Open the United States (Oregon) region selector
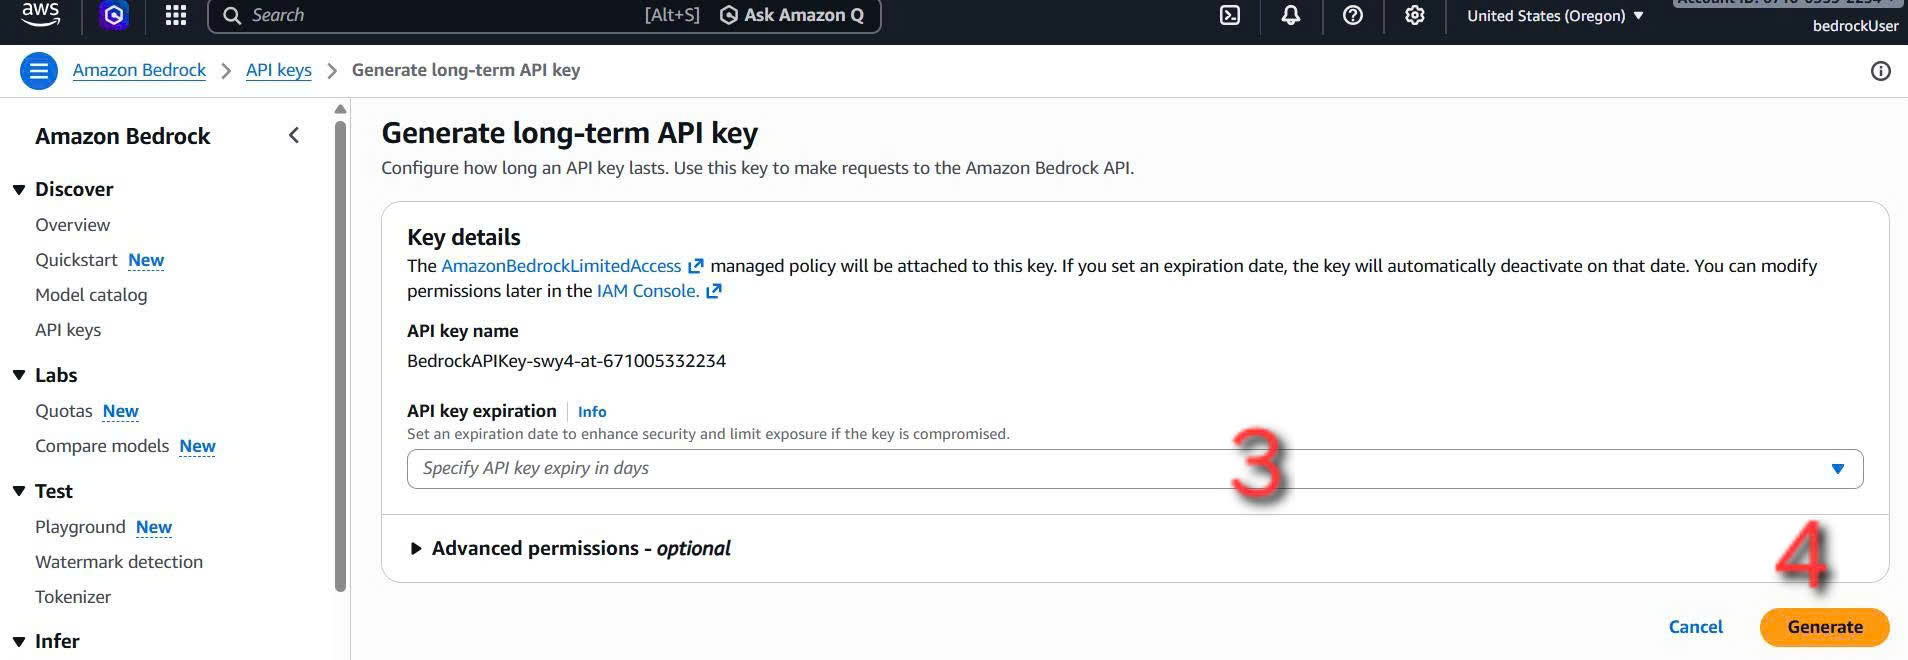Screen dimensions: 1908x660 1554,15
